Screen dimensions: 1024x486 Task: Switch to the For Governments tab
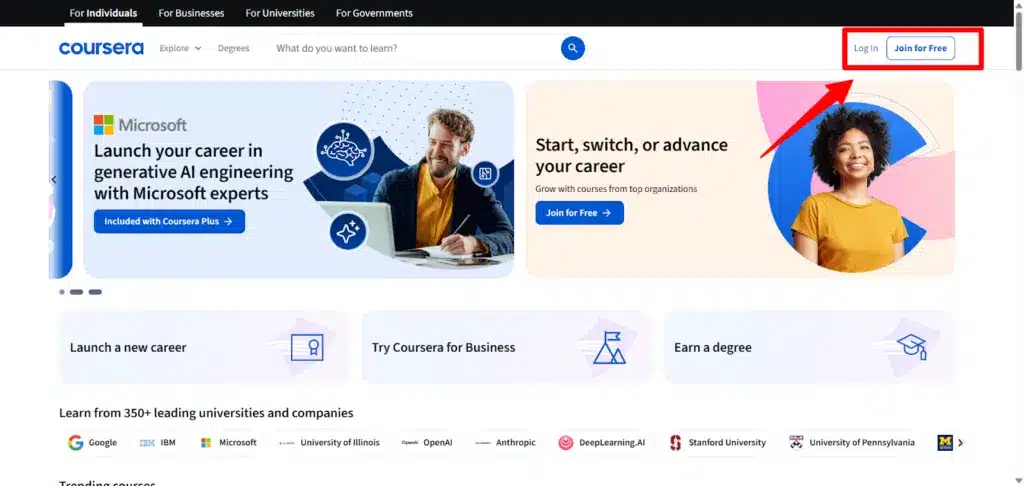[374, 13]
